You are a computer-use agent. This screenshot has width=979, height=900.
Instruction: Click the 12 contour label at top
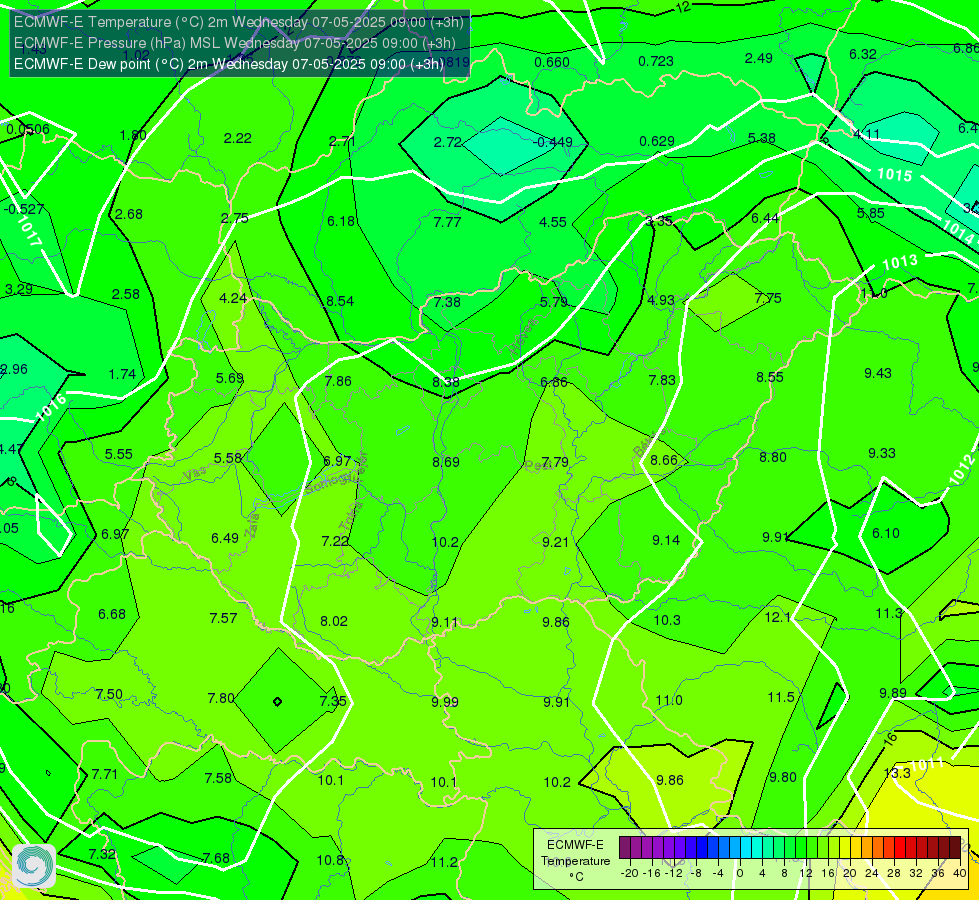click(x=684, y=7)
